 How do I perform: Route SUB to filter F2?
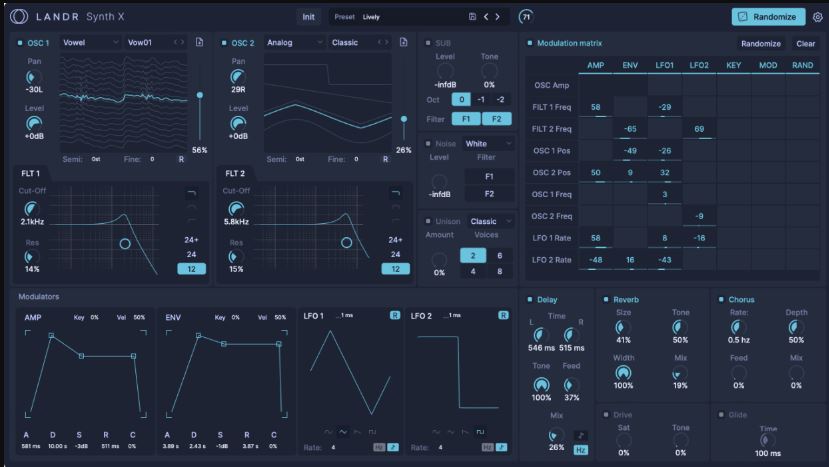click(x=496, y=119)
